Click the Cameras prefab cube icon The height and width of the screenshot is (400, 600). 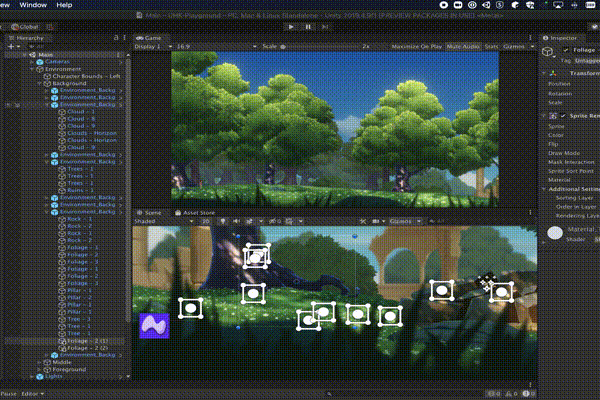pos(40,62)
